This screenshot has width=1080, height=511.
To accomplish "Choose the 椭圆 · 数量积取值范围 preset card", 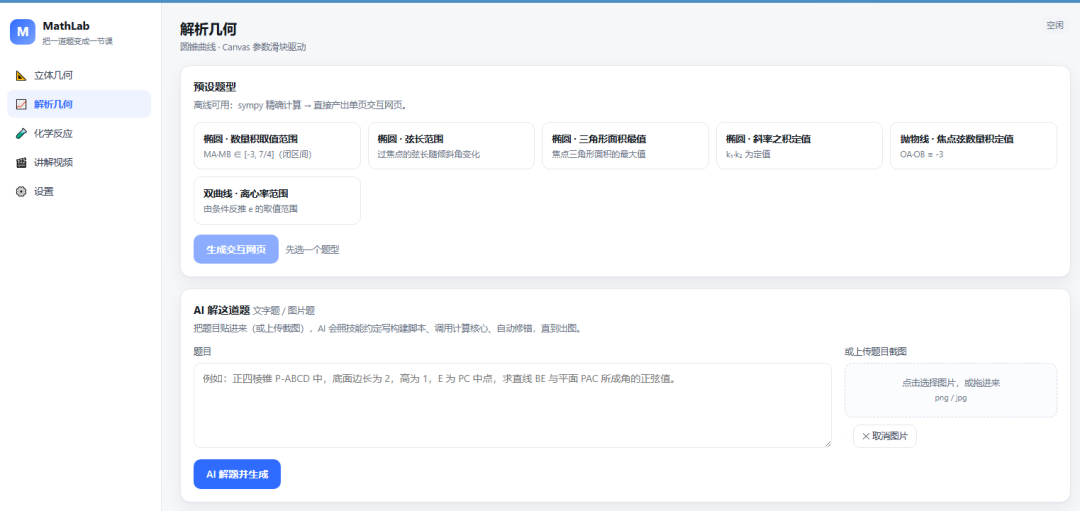I will tap(277, 146).
